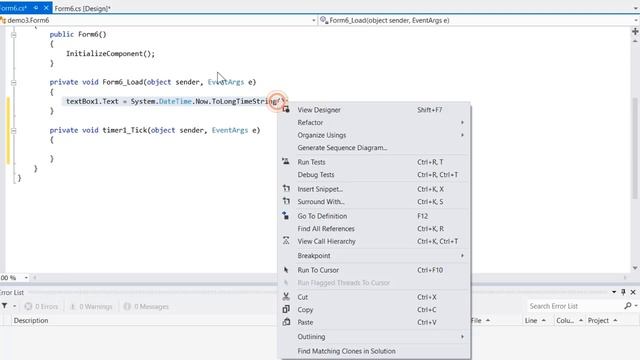The image size is (640, 360).
Task: Choose Generate Sequence Diagram
Action: pos(374,148)
